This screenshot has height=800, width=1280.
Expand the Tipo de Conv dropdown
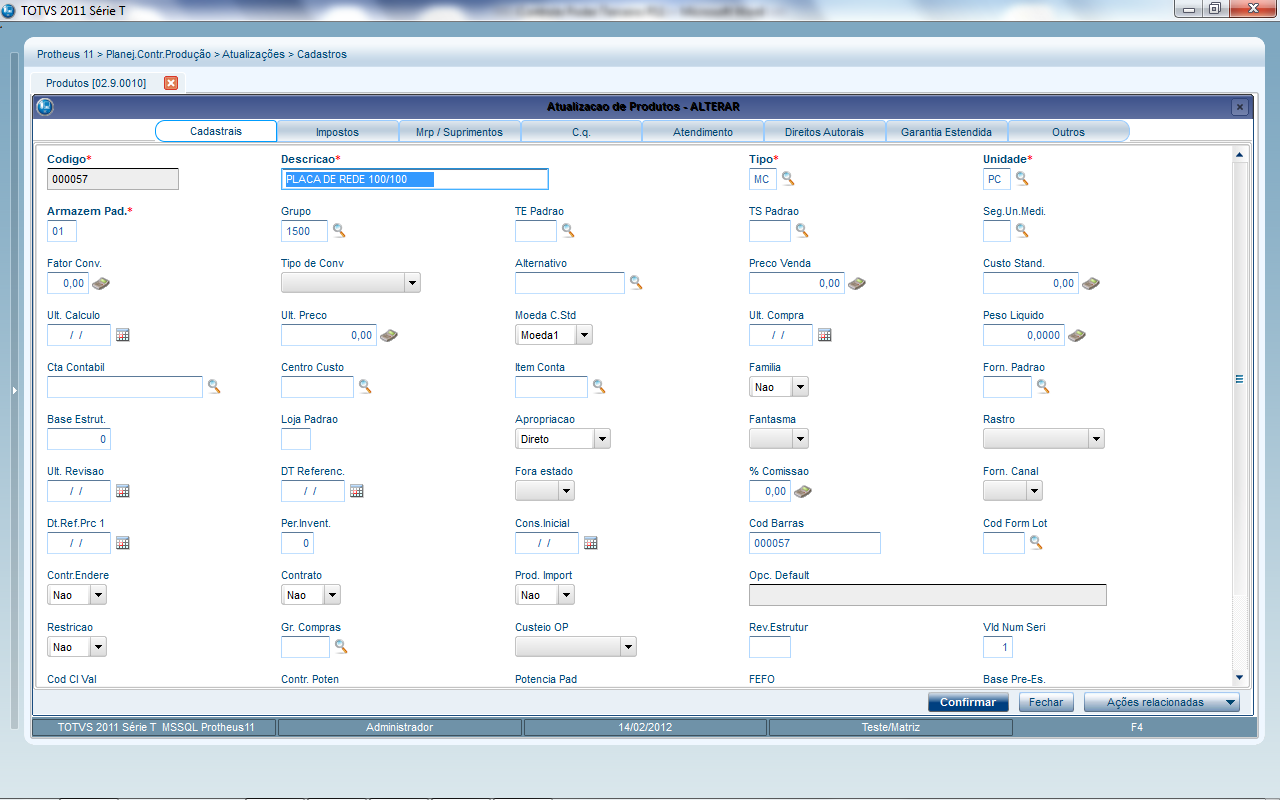coord(412,283)
